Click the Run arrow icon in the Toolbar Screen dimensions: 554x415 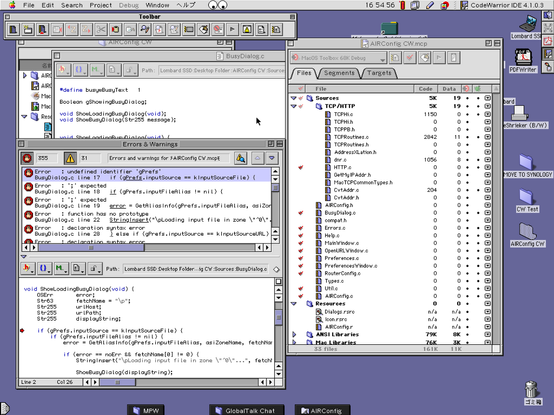[232, 29]
